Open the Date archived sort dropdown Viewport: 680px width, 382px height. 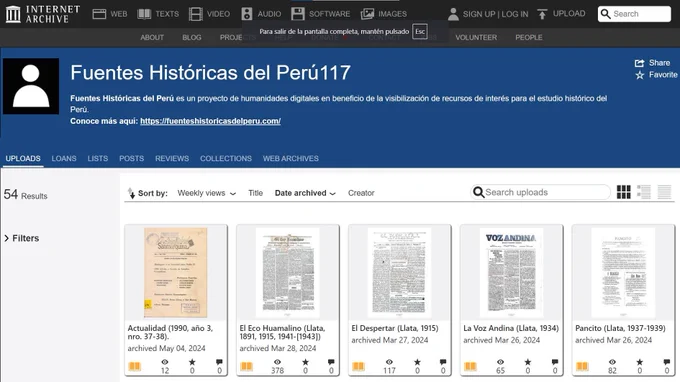(305, 193)
